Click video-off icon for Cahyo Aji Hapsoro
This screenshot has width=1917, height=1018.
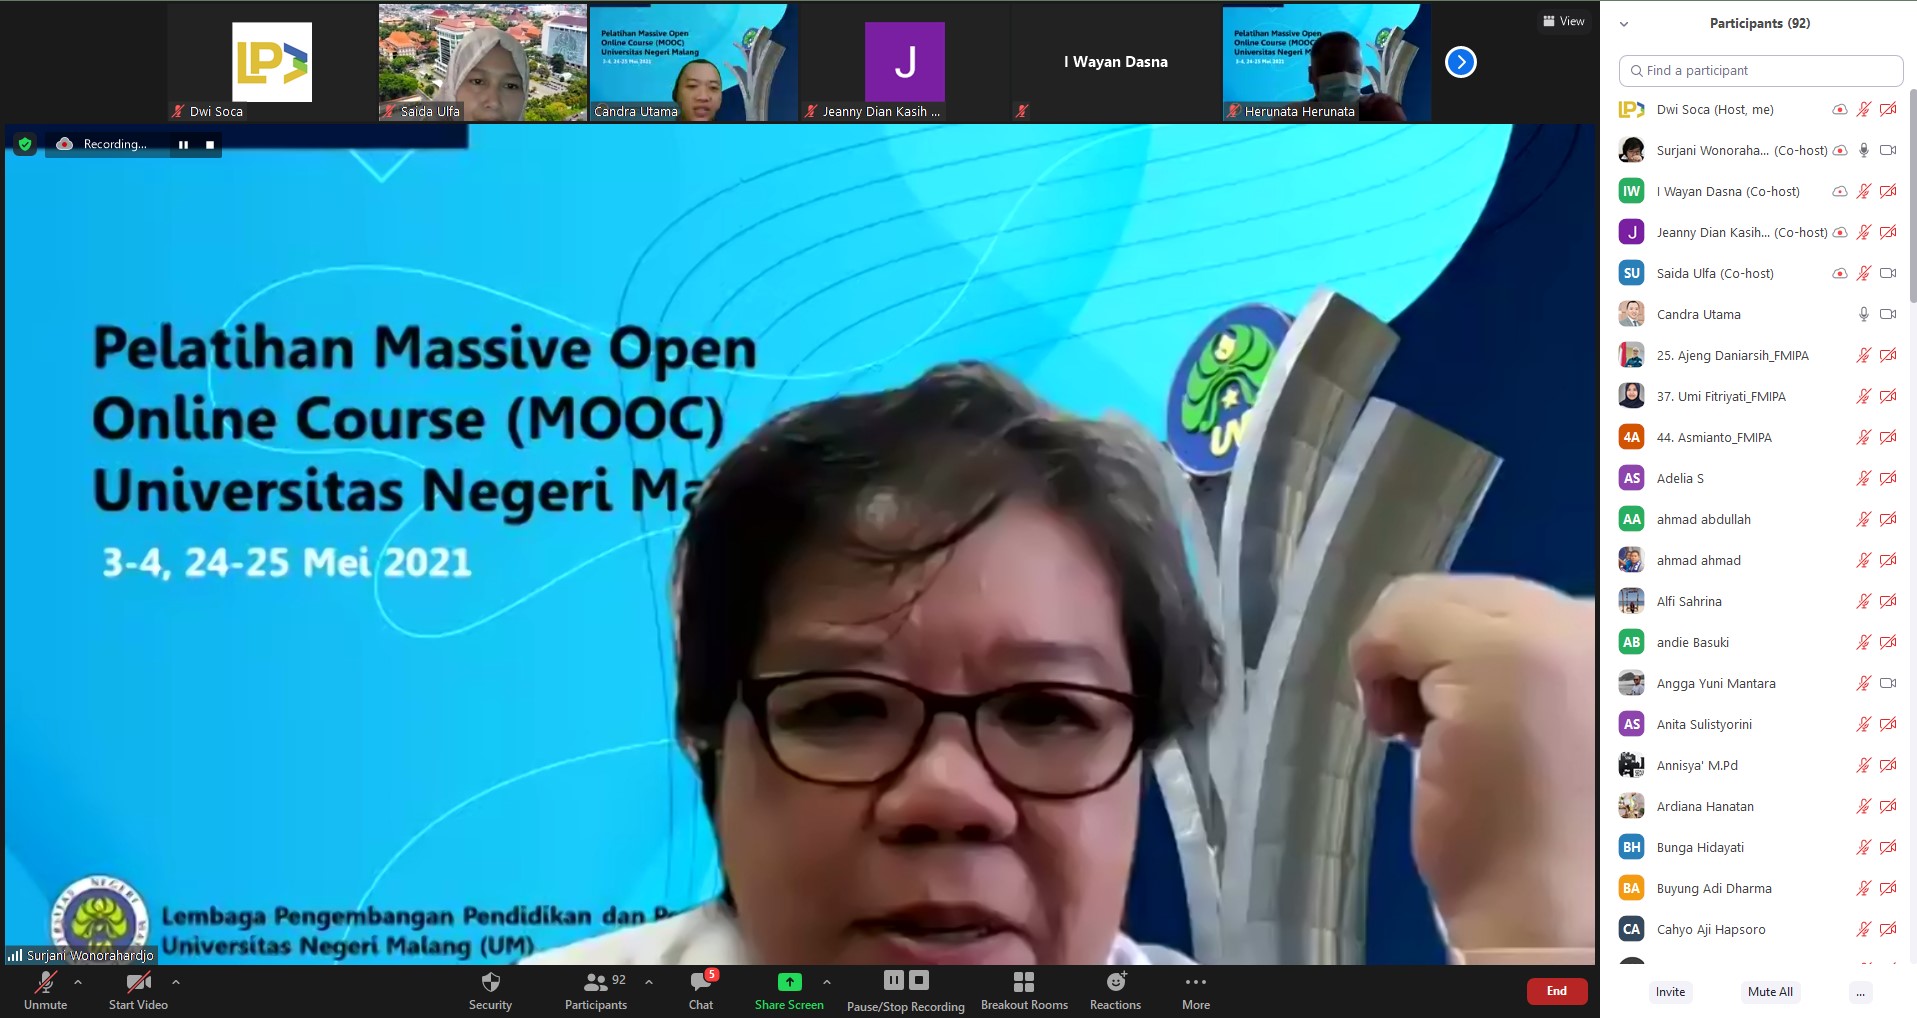(x=1888, y=929)
